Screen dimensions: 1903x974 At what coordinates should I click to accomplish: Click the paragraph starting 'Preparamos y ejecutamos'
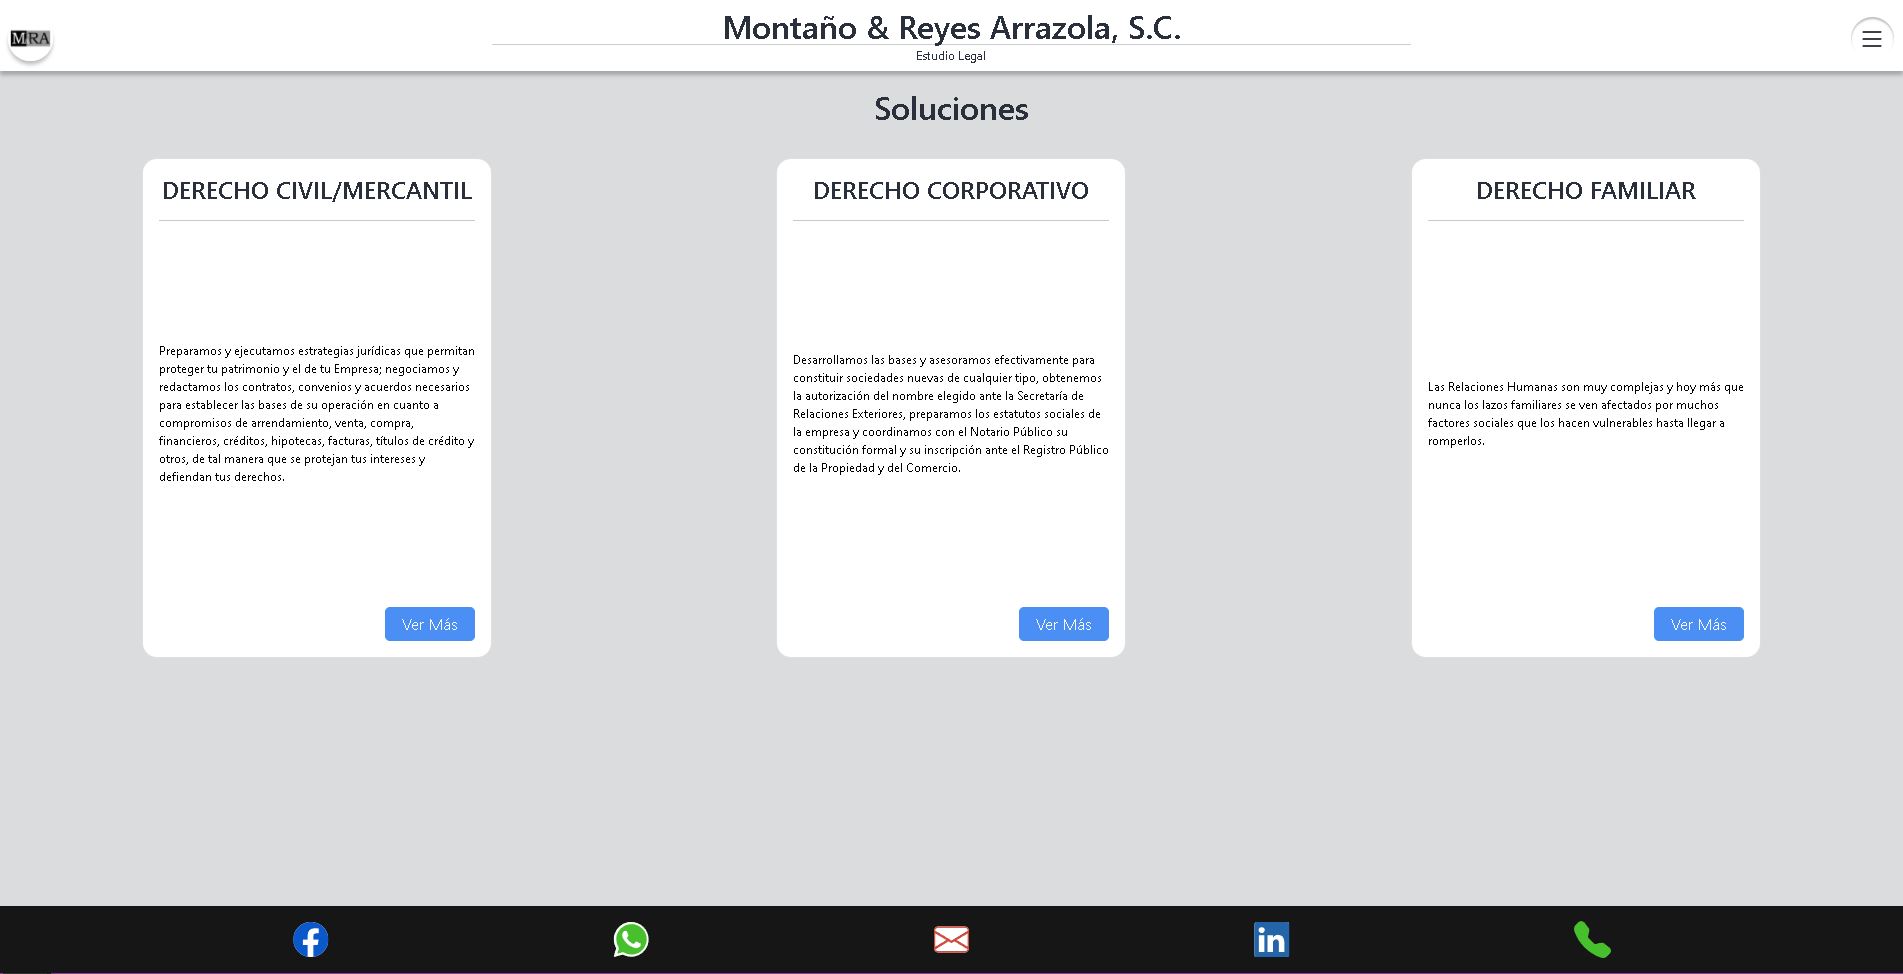(x=317, y=414)
